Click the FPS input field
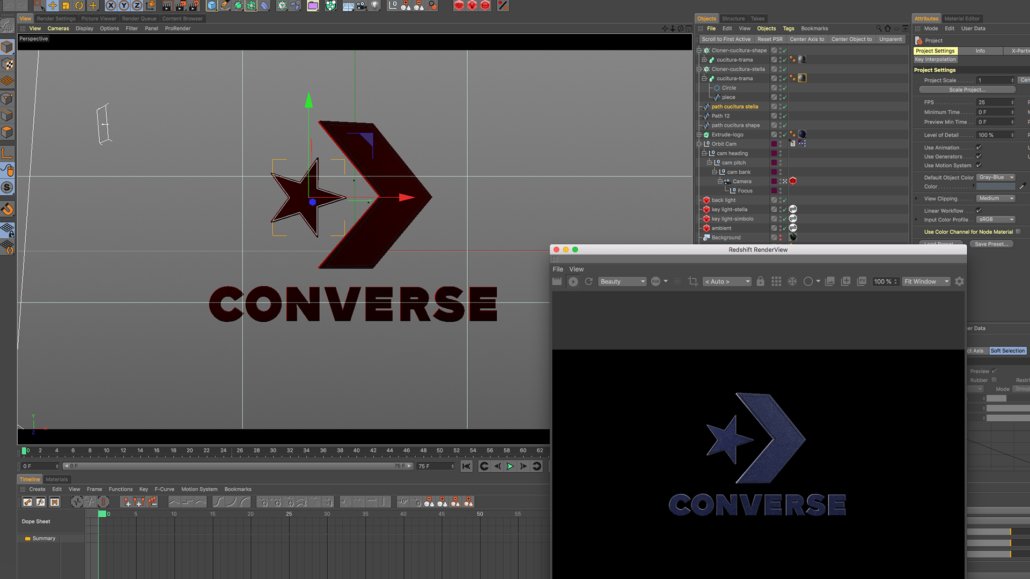 click(995, 102)
